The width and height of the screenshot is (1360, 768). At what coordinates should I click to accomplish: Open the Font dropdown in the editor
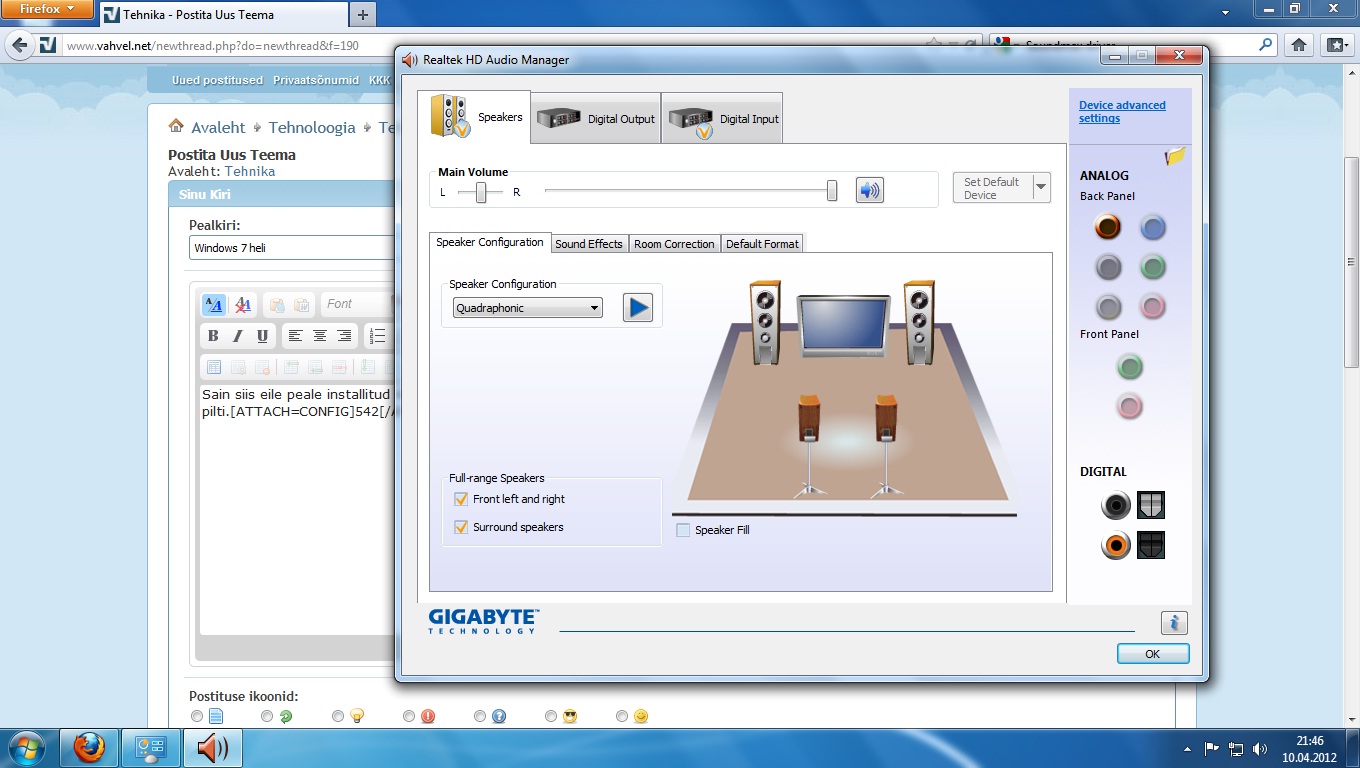358,304
